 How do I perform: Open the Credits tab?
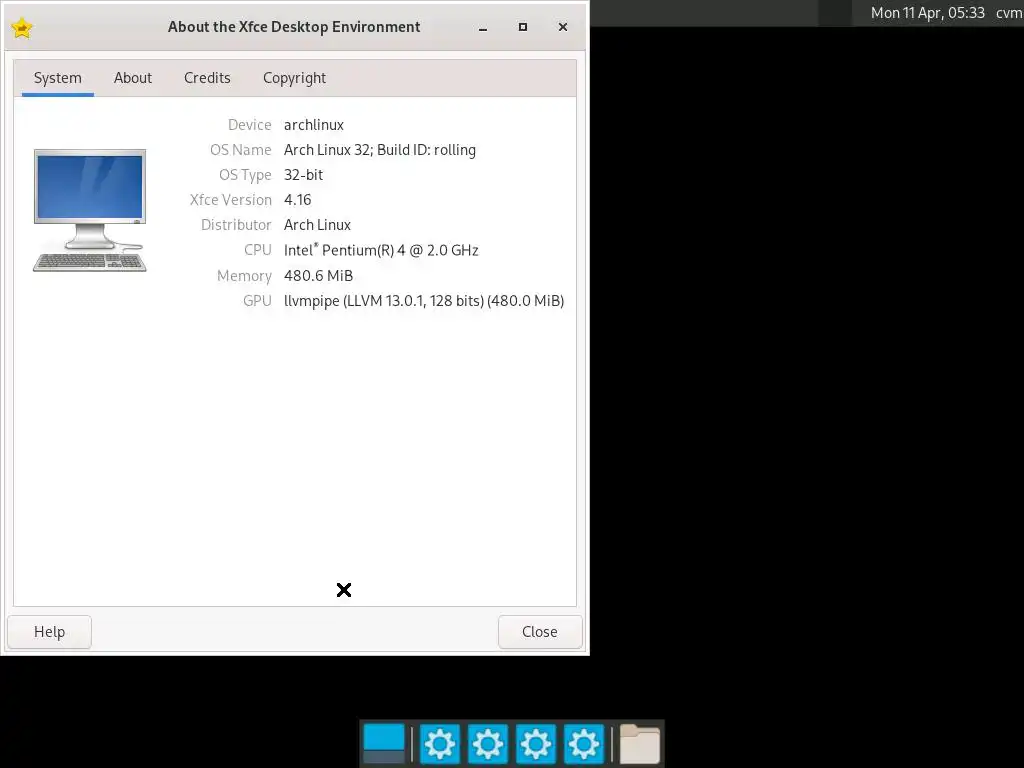[x=207, y=78]
